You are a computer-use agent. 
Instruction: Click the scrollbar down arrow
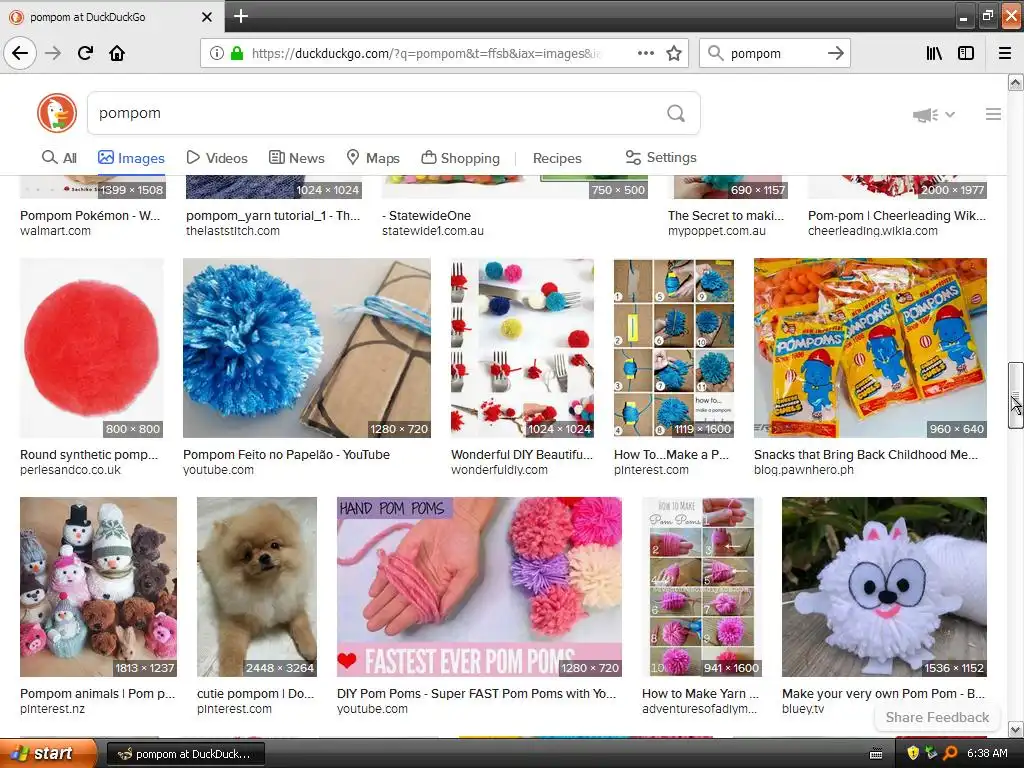click(1015, 729)
